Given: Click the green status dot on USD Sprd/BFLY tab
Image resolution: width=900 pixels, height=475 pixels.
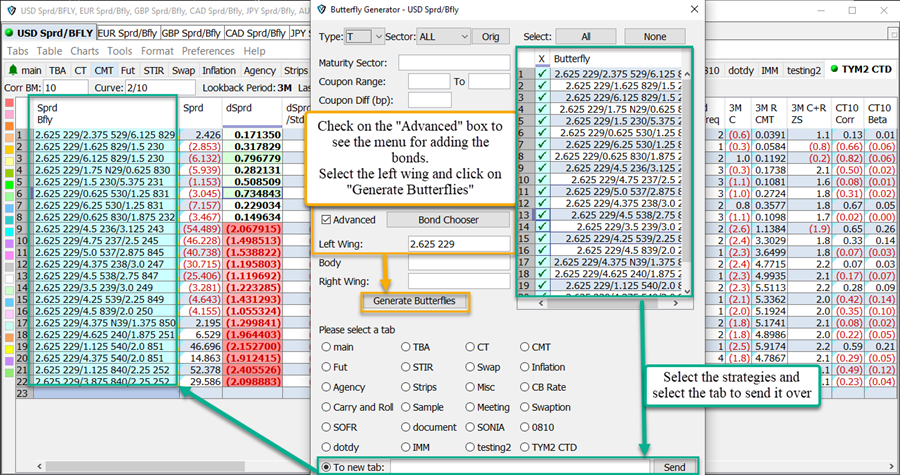Looking at the screenshot, I should [9, 33].
